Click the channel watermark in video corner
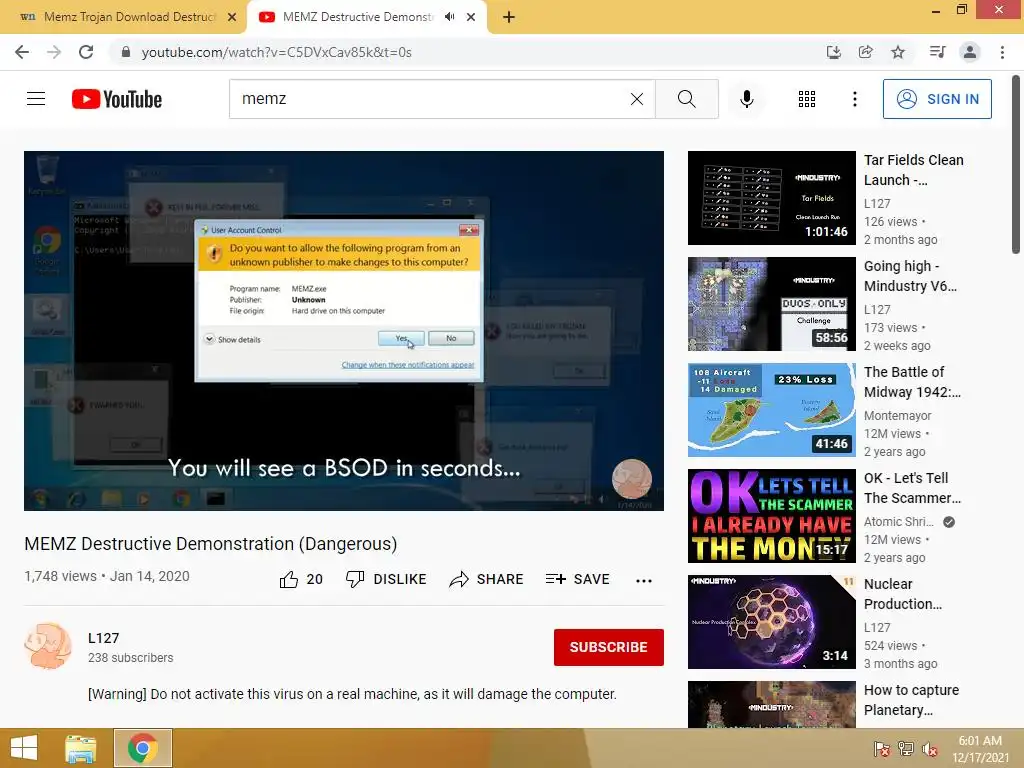Image resolution: width=1024 pixels, height=768 pixels. [x=632, y=479]
